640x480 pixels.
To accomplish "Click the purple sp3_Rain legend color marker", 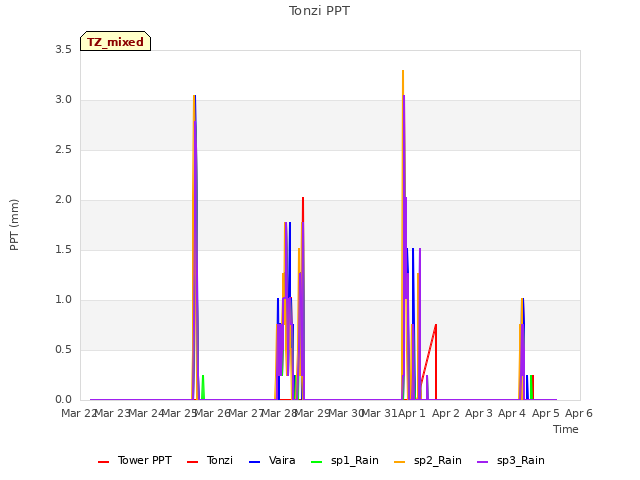I will click(482, 462).
